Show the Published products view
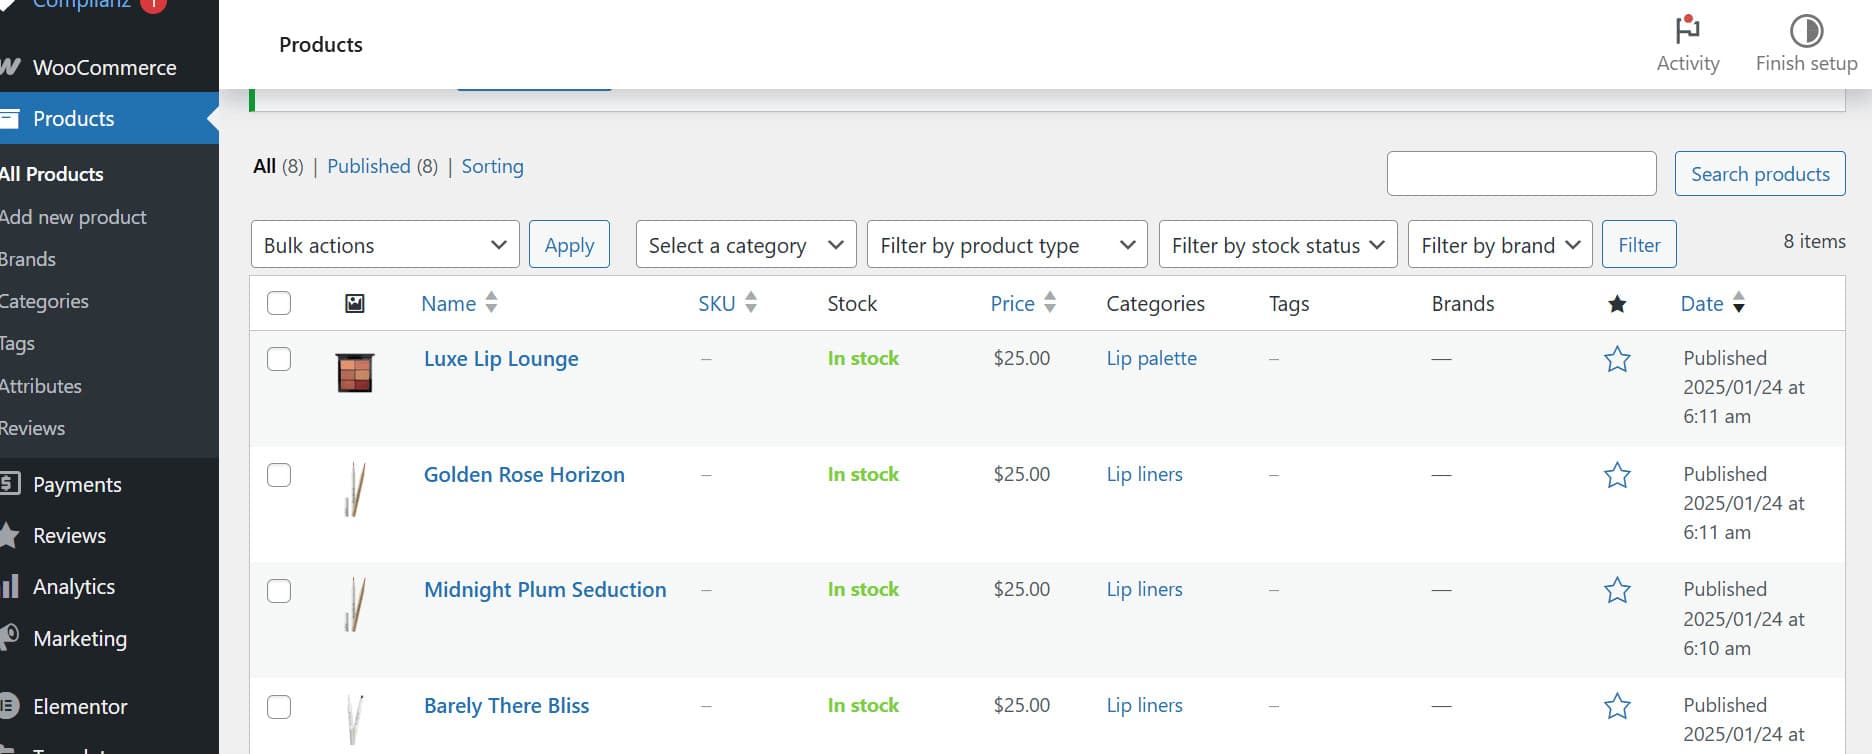Image resolution: width=1872 pixels, height=754 pixels. coord(368,166)
